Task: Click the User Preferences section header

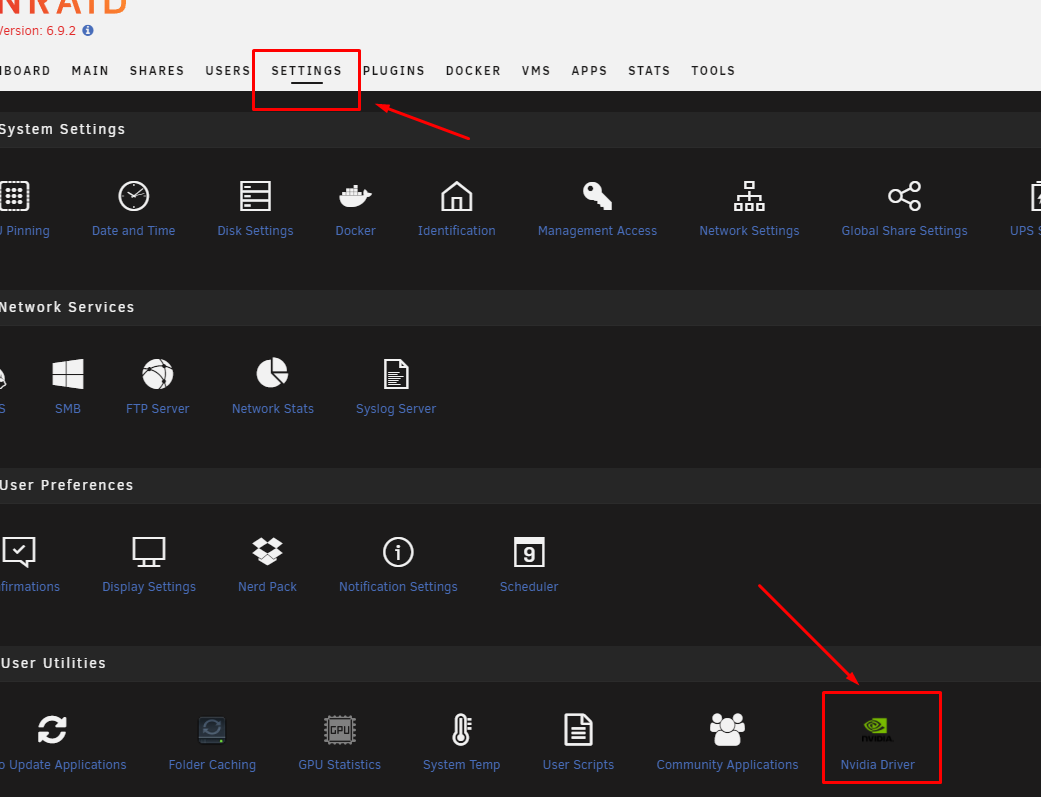Action: coord(66,485)
